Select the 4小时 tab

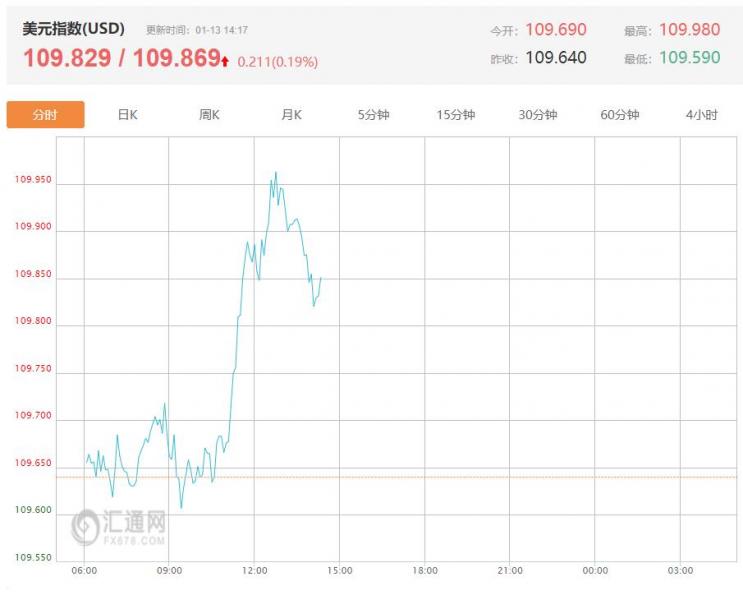[702, 115]
